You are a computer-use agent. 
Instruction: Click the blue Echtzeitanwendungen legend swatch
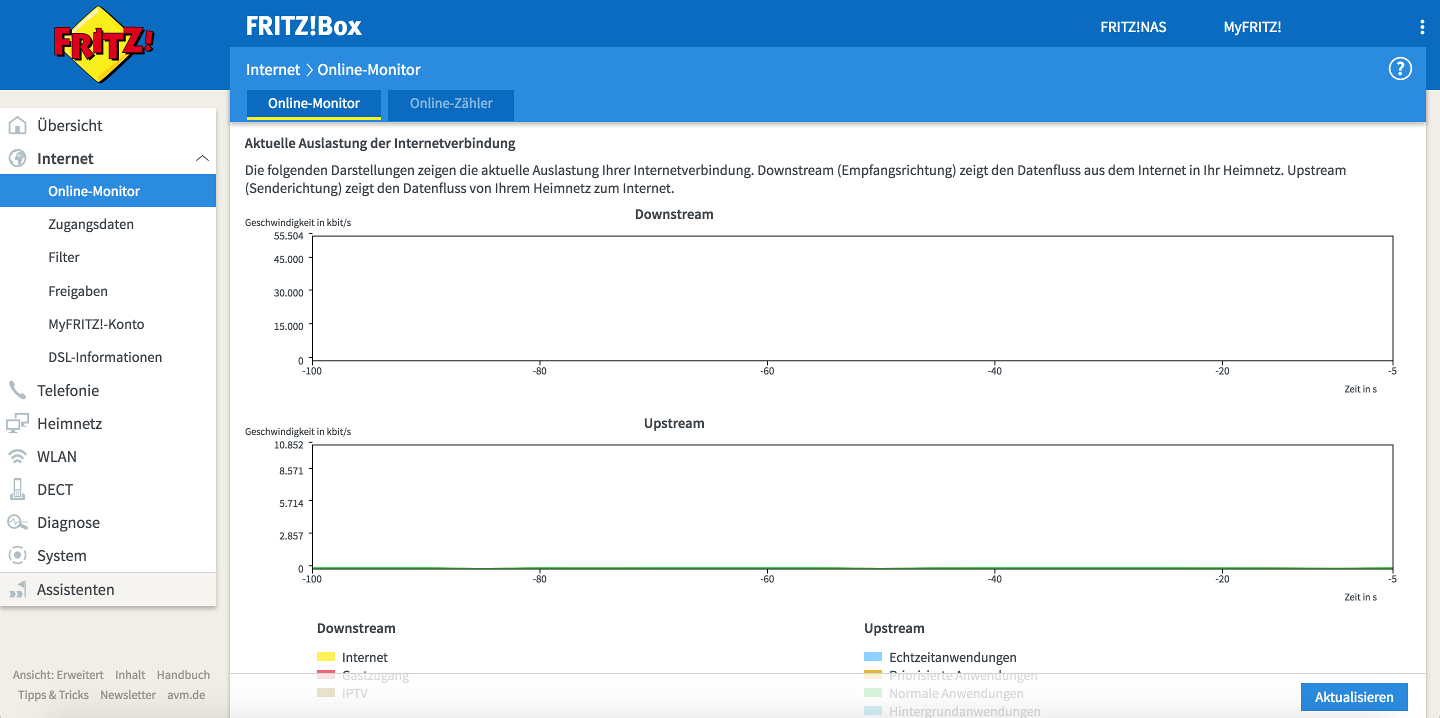pos(873,657)
